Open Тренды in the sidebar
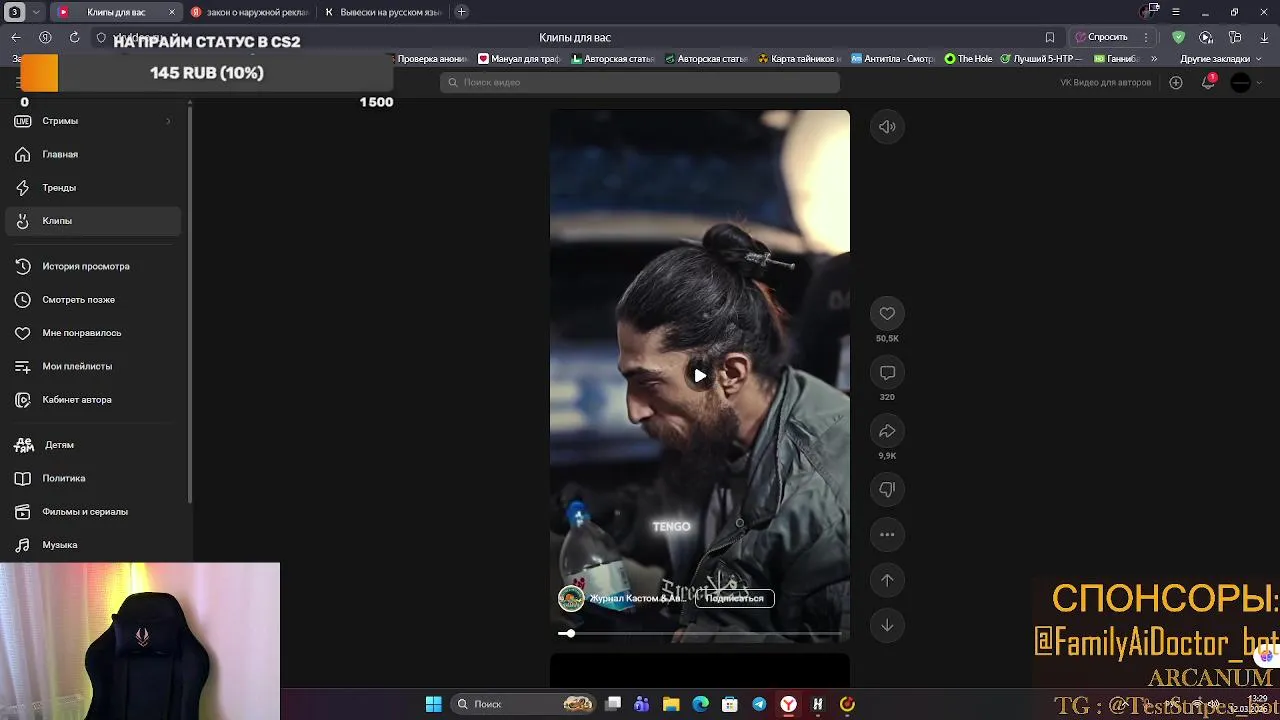Screen dimensions: 1280x720 point(92,187)
